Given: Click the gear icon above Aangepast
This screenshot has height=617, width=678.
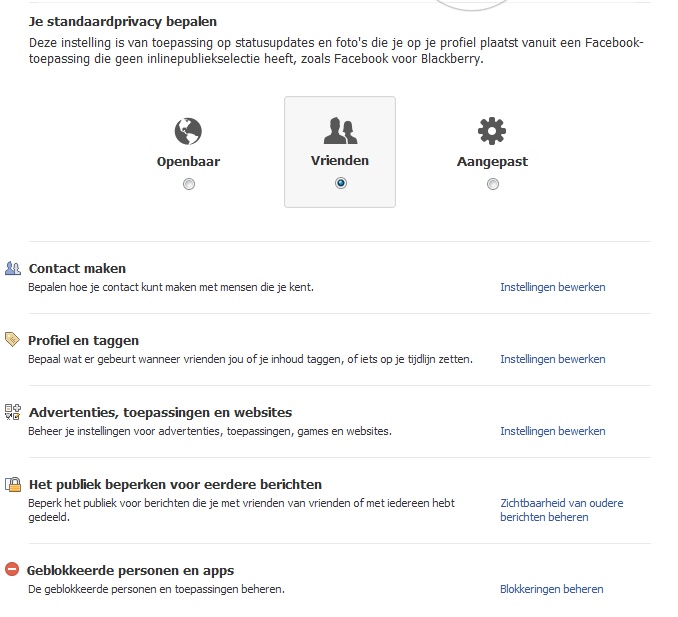Looking at the screenshot, I should coord(492,131).
